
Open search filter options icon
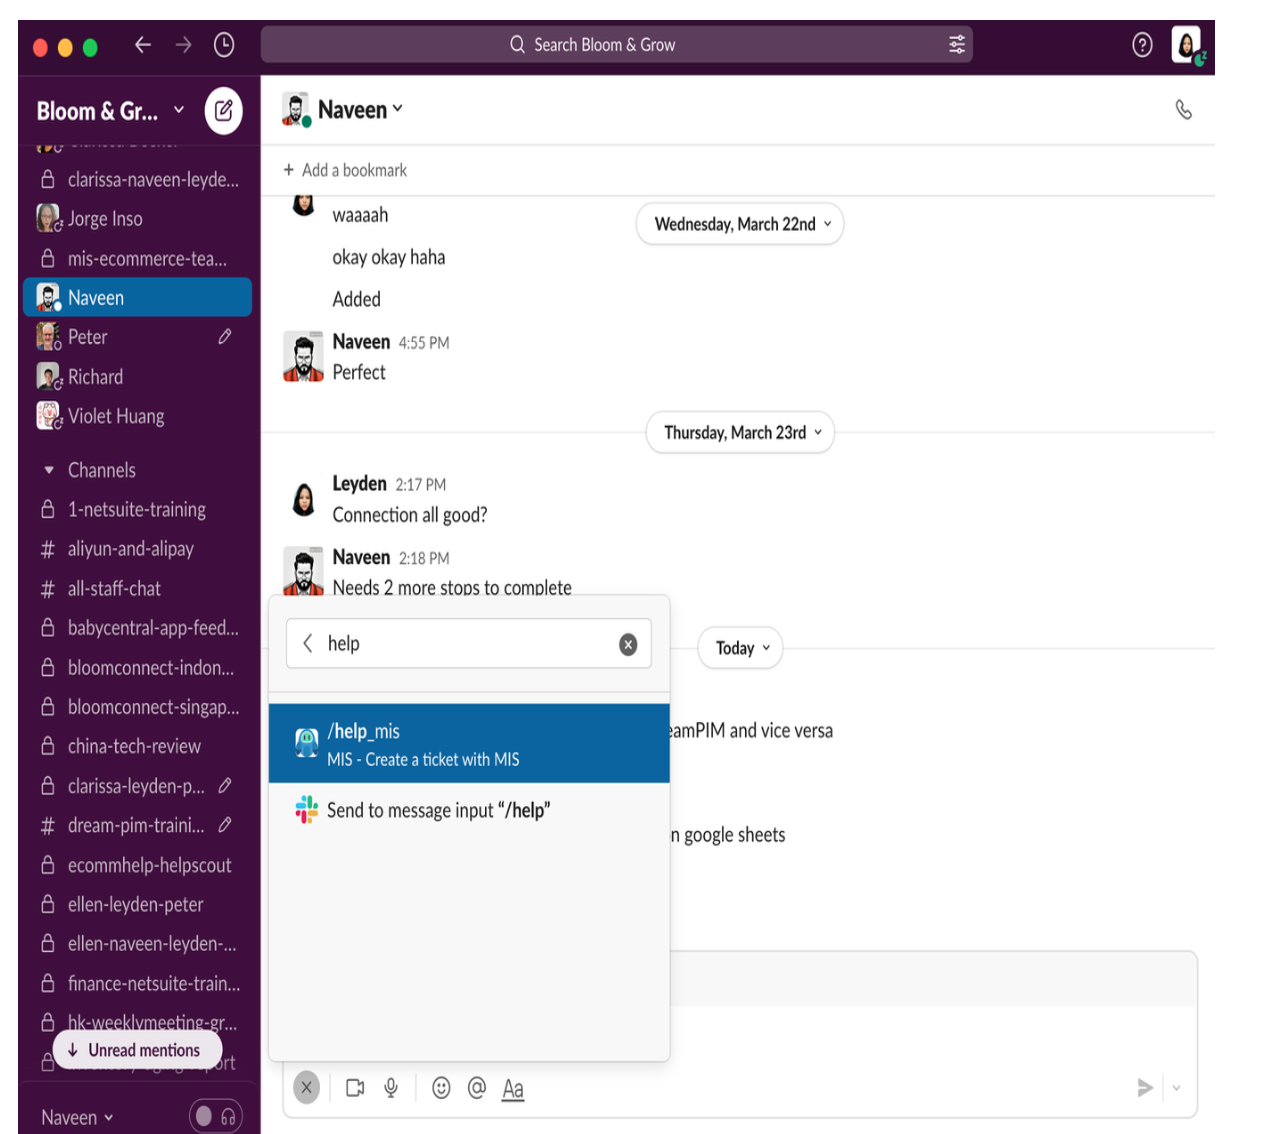[x=957, y=44]
